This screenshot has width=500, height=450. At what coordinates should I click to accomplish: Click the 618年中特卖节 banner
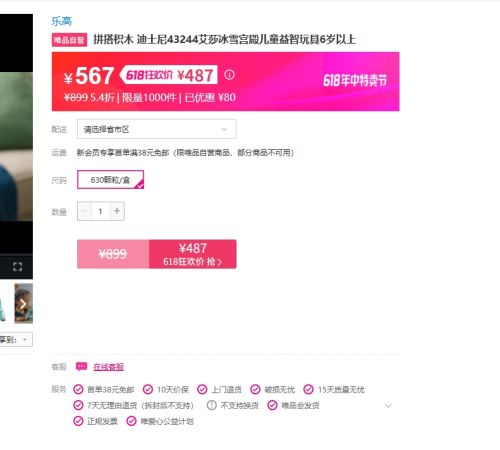click(x=355, y=80)
